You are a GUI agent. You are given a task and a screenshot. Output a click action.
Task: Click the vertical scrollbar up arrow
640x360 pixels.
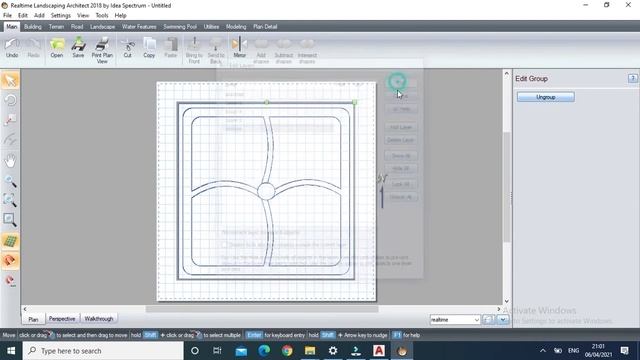(x=507, y=74)
